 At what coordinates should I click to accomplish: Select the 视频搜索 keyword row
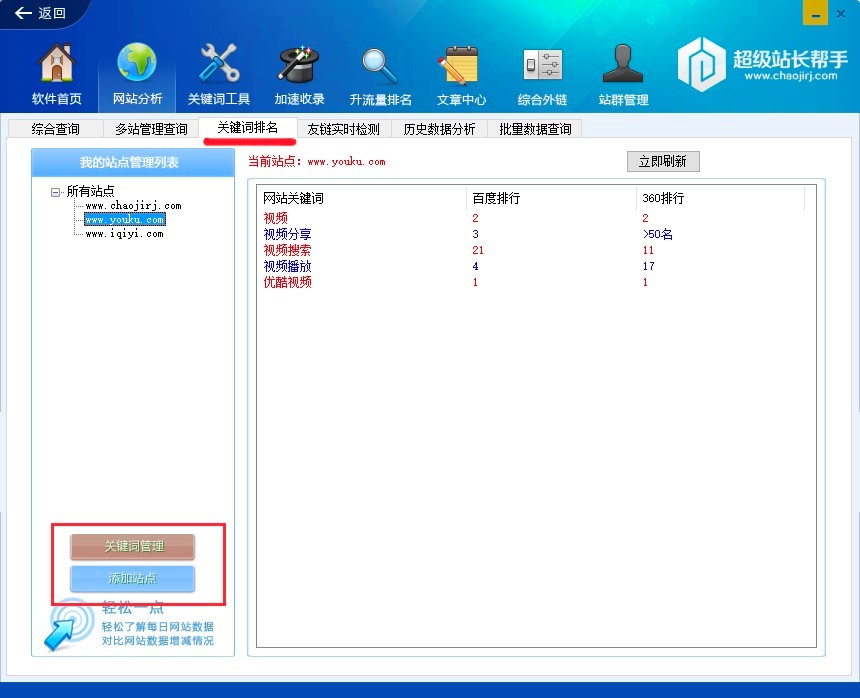tap(536, 250)
